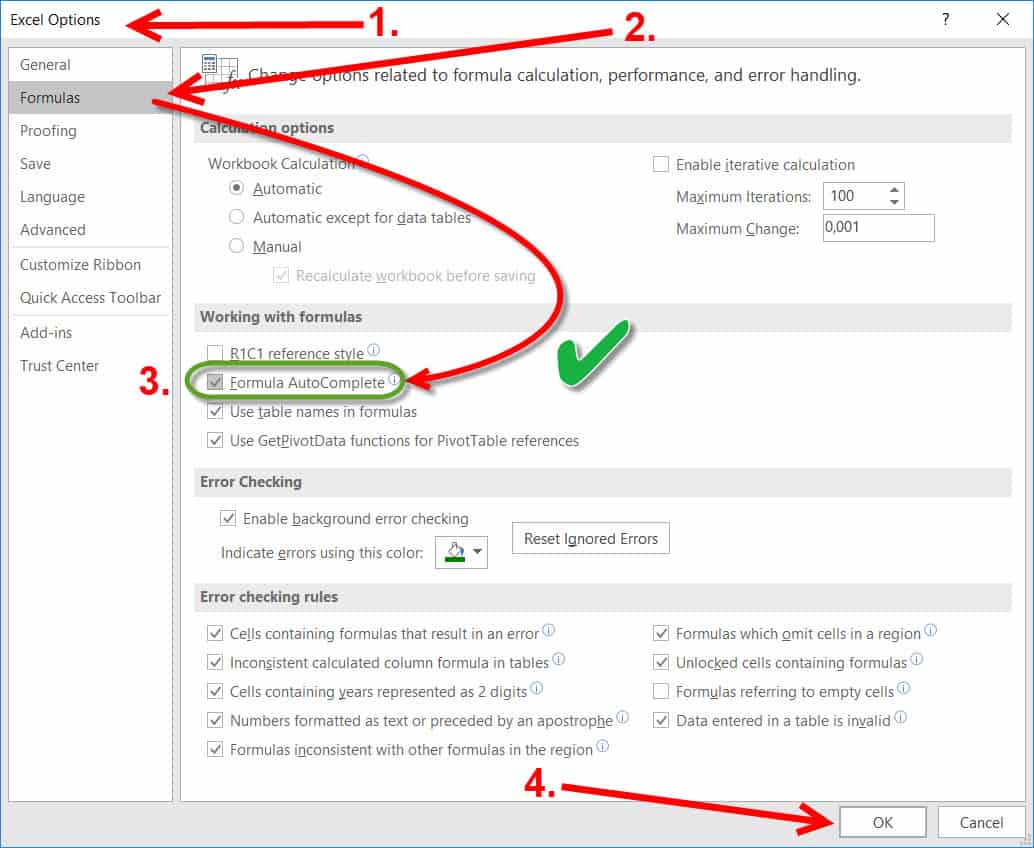Open the Quick Access Toolbar category
Image resolution: width=1034 pixels, height=848 pixels.
[x=90, y=297]
